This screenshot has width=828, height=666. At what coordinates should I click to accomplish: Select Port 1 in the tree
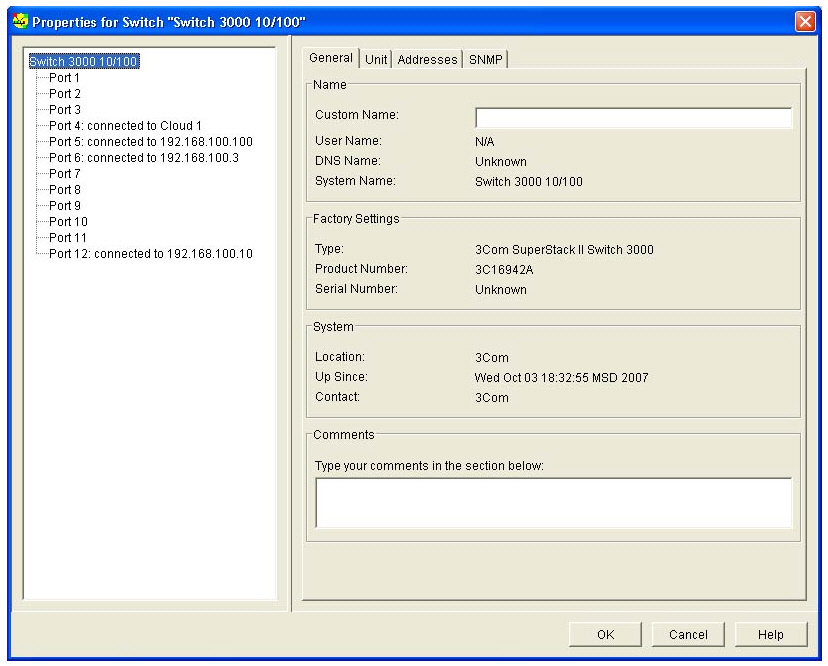(64, 78)
